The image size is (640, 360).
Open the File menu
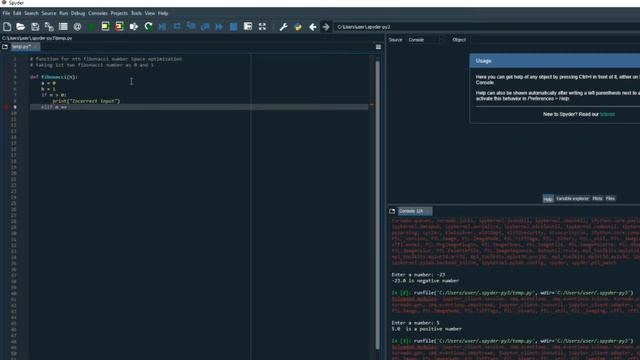[x=6, y=13]
